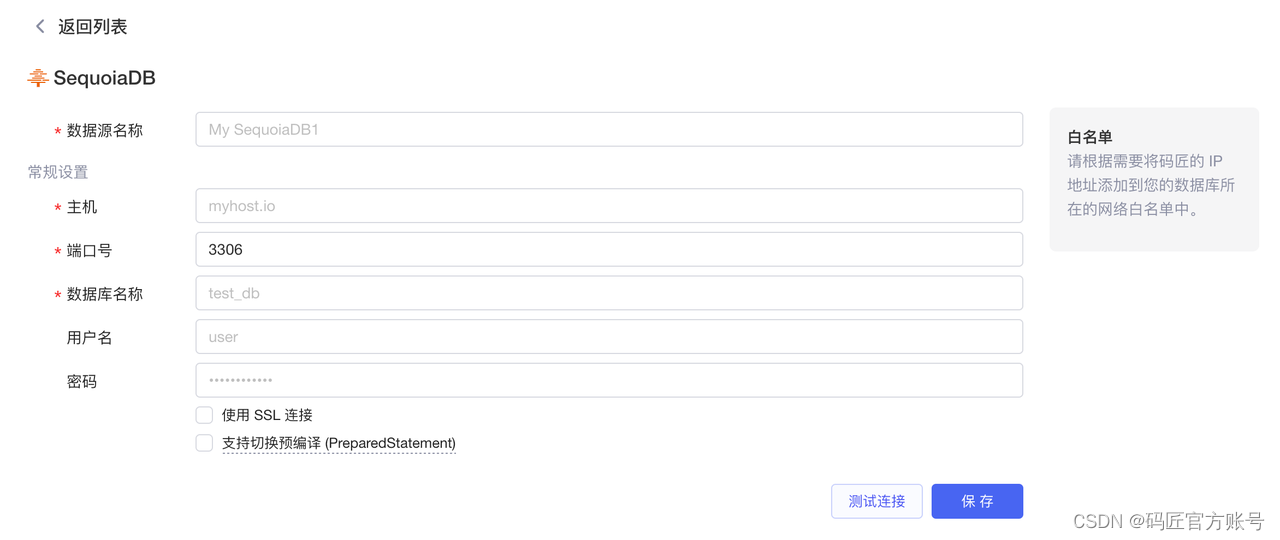Image resolution: width=1280 pixels, height=540 pixels.
Task: Focus the 数据源名称 input field
Action: tap(609, 130)
